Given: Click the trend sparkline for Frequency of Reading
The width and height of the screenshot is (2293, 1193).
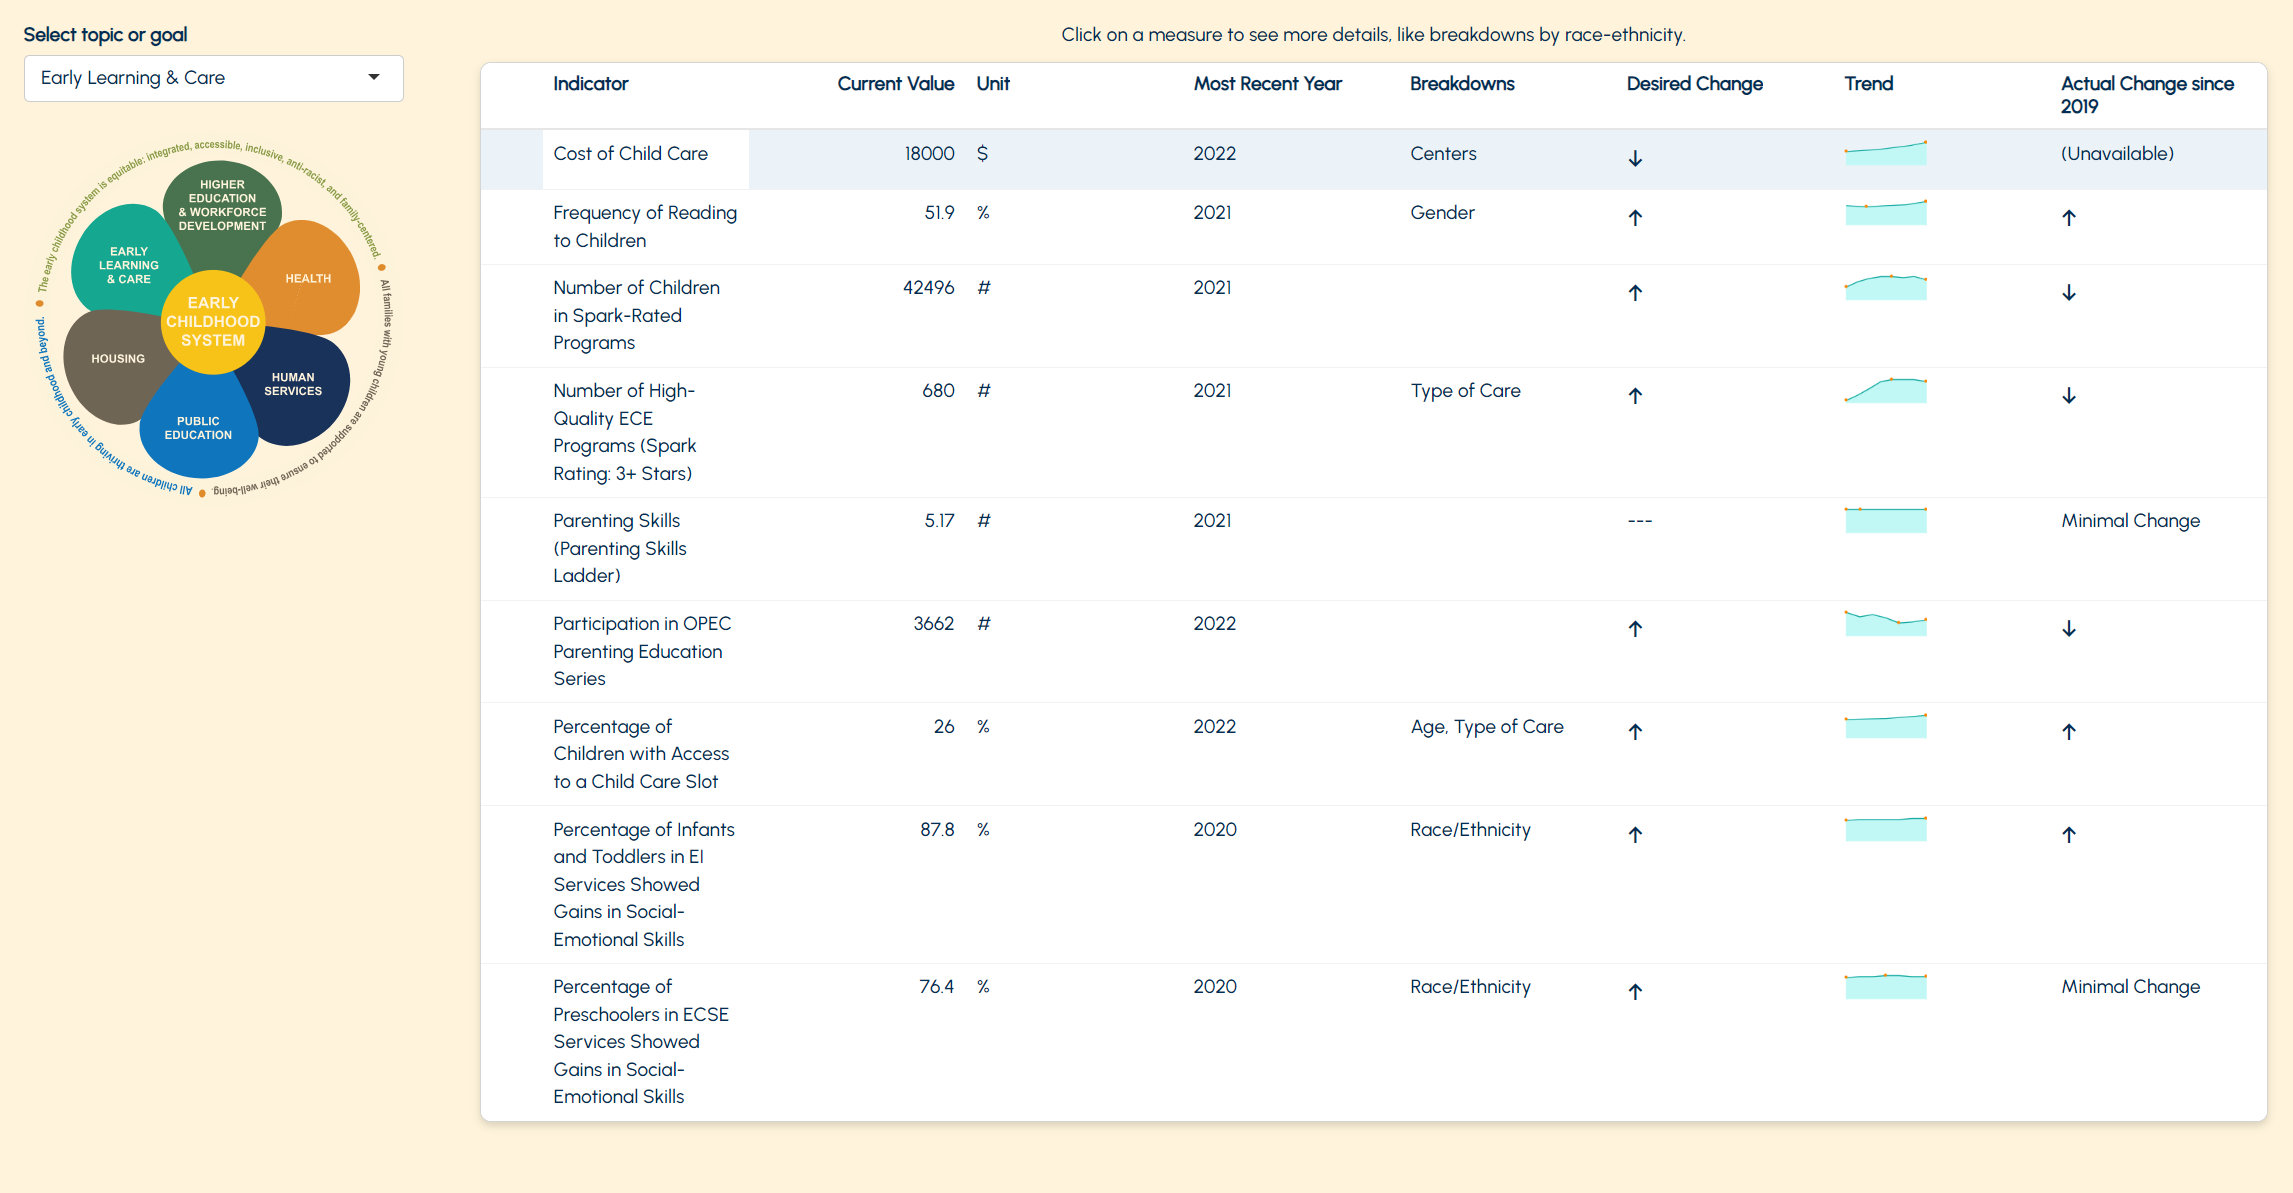Looking at the screenshot, I should coord(1886,212).
